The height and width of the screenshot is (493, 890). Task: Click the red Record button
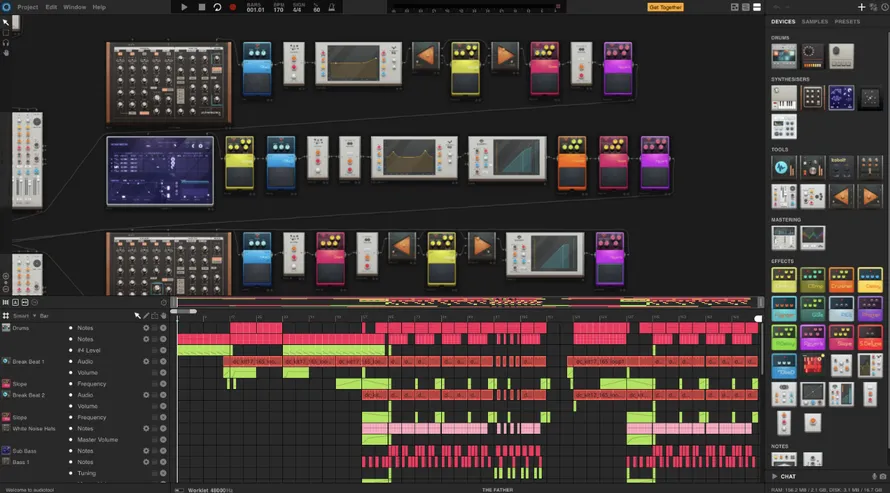pyautogui.click(x=233, y=7)
